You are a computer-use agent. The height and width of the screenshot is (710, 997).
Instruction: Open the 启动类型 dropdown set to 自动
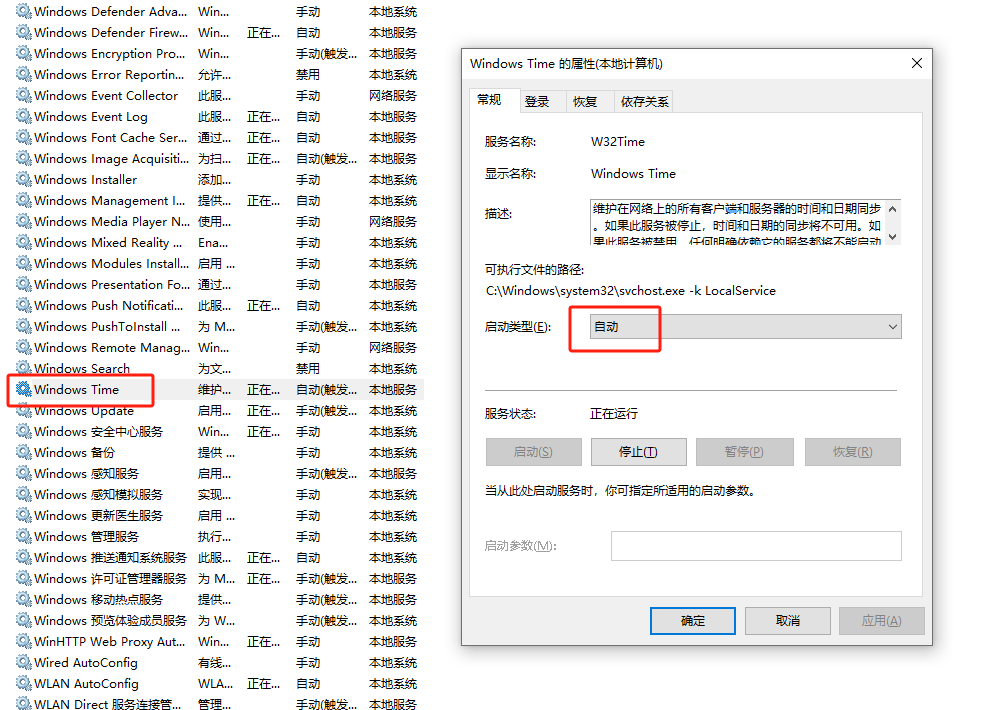(745, 327)
